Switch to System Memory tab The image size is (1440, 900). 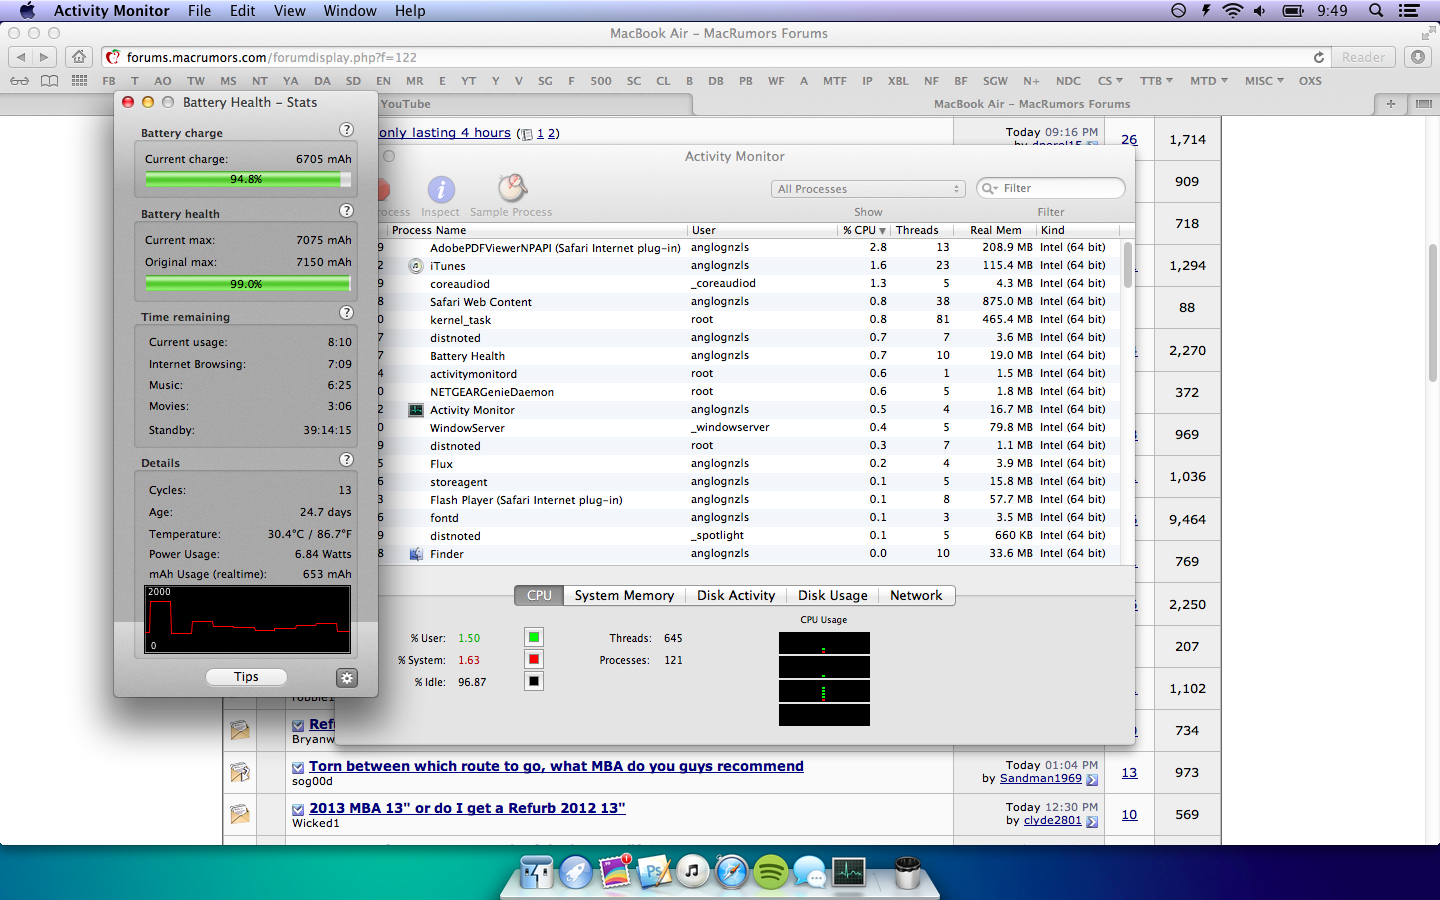624,595
